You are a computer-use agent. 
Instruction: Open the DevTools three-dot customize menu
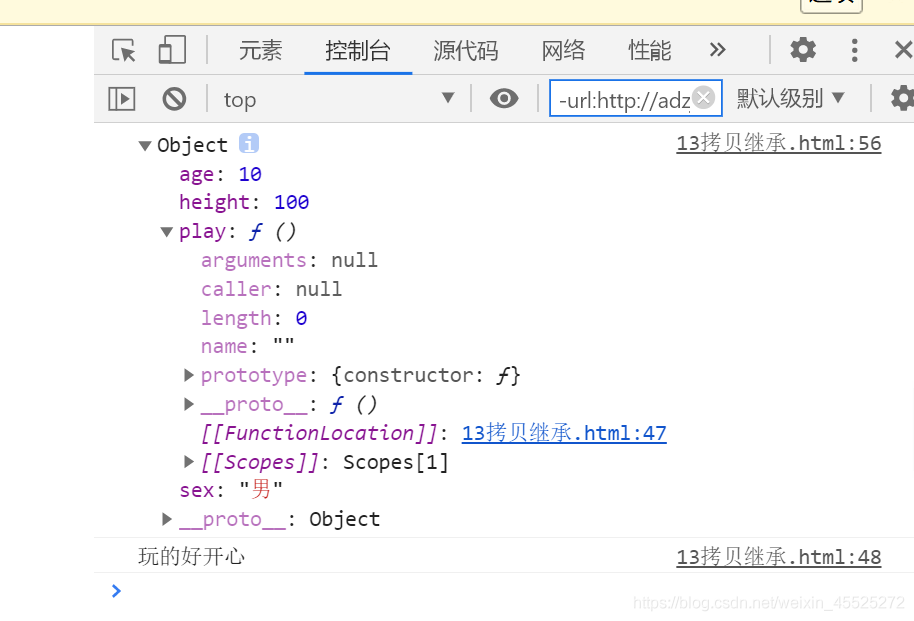(x=854, y=50)
